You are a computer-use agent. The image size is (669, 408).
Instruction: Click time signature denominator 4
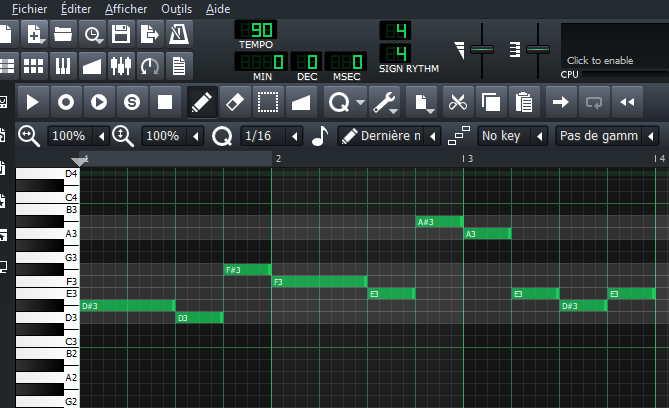tap(396, 54)
